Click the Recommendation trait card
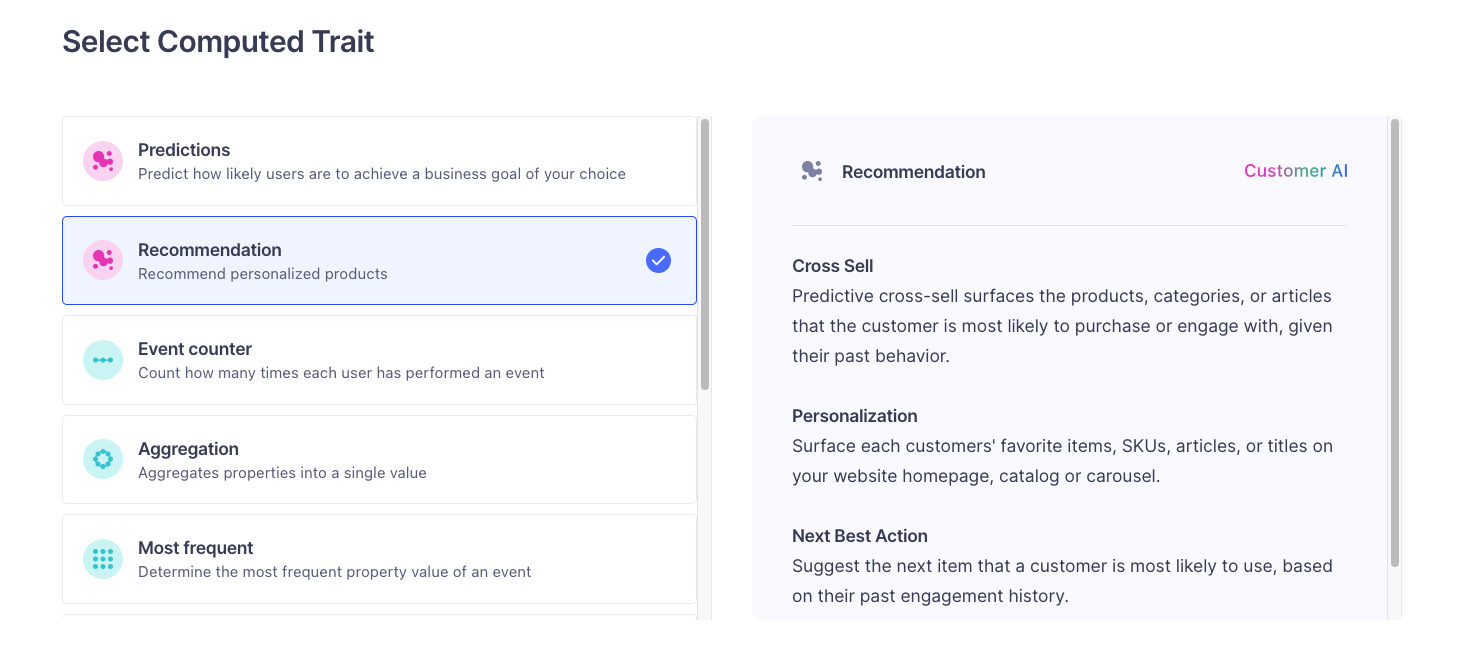1460x665 pixels. point(380,260)
